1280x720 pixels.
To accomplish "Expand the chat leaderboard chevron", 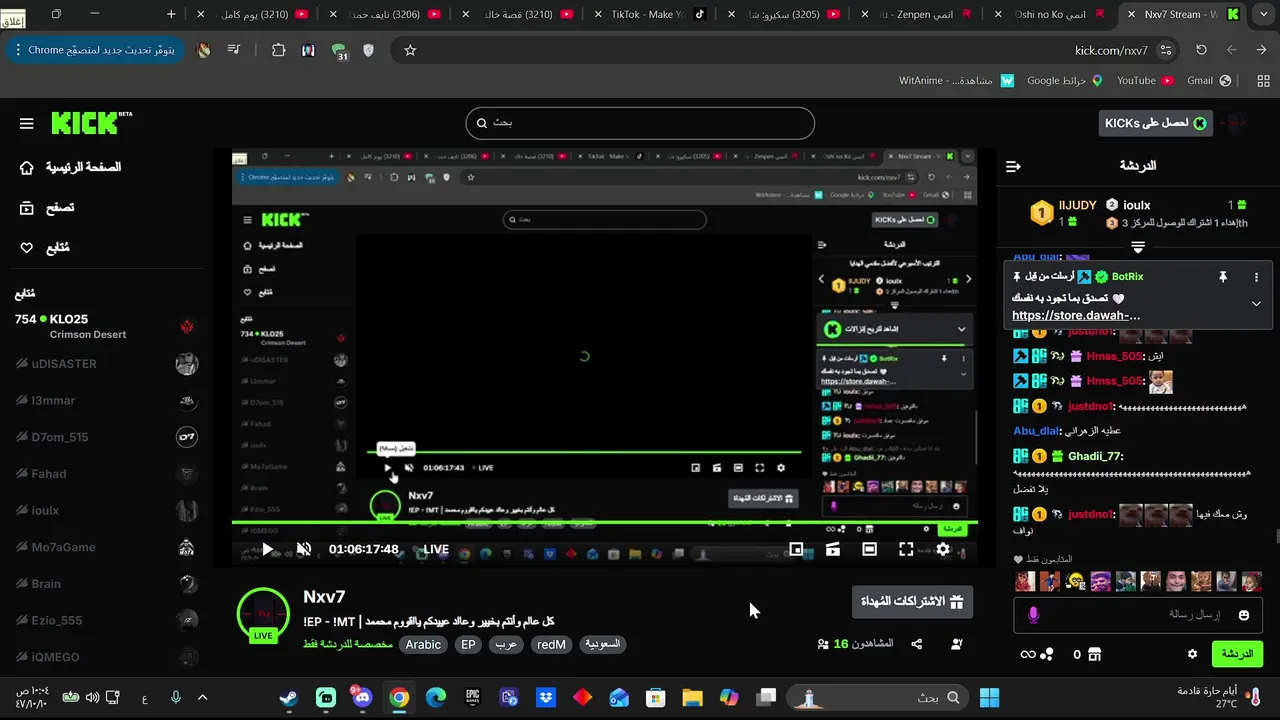I will pos(1138,246).
